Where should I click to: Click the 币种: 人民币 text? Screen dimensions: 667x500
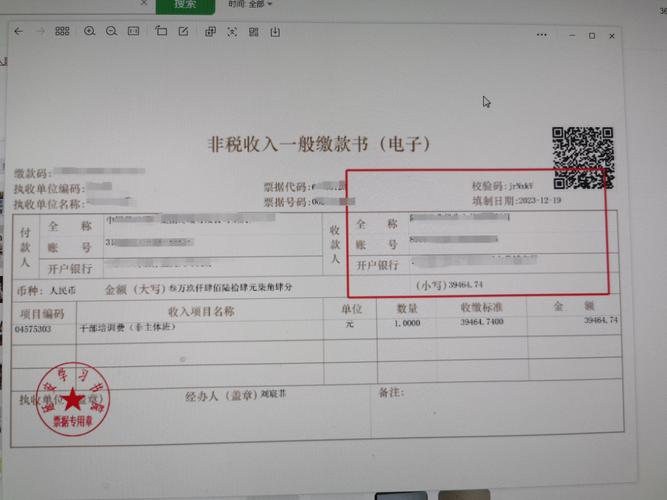pyautogui.click(x=46, y=291)
